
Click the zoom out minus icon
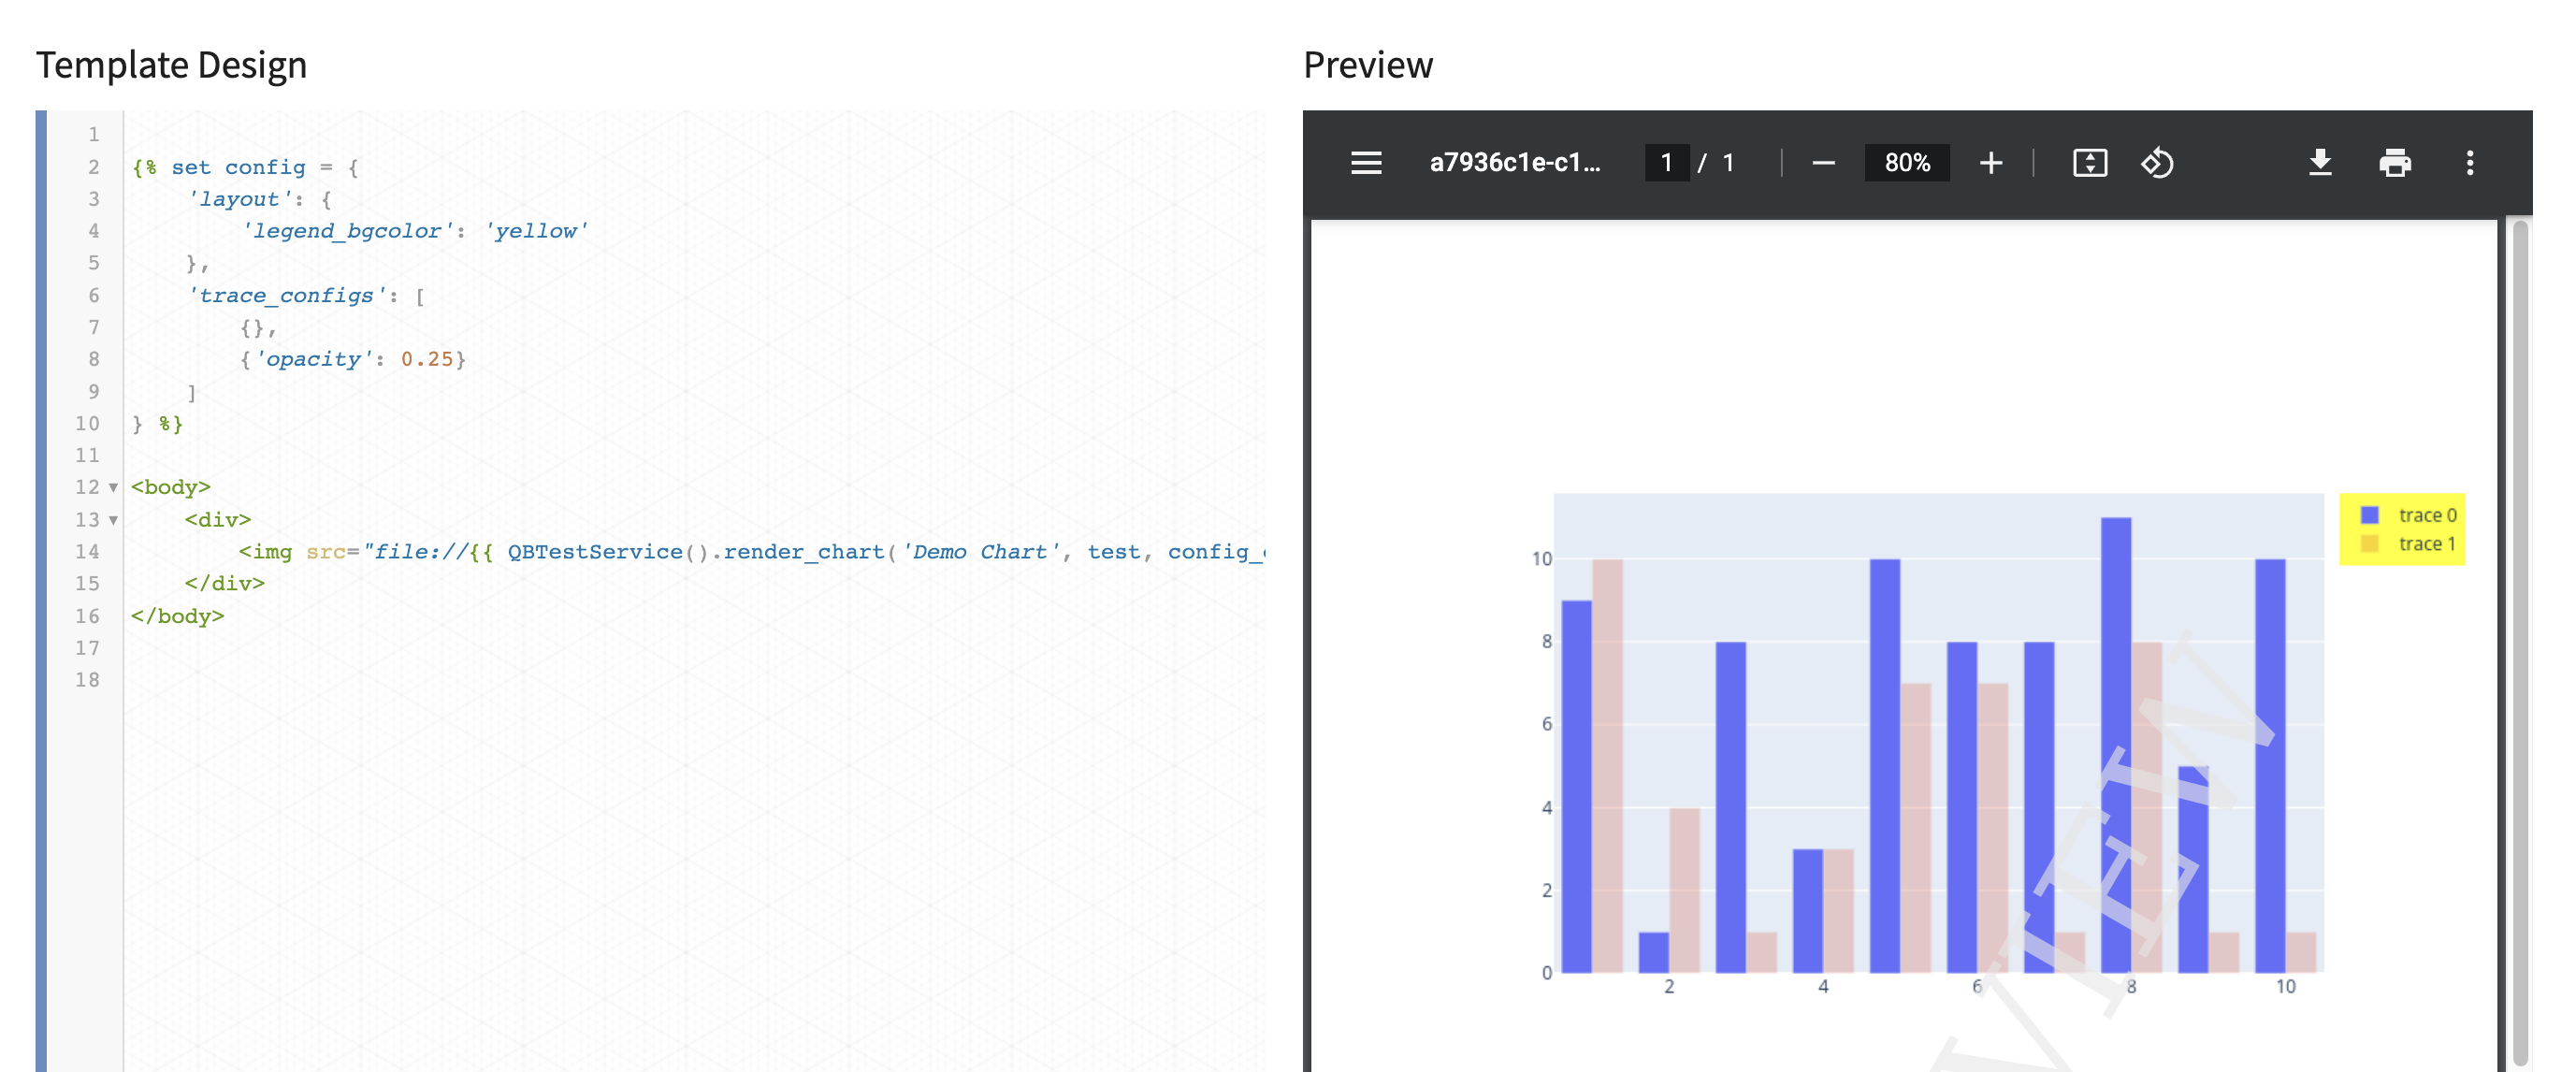coord(1823,163)
